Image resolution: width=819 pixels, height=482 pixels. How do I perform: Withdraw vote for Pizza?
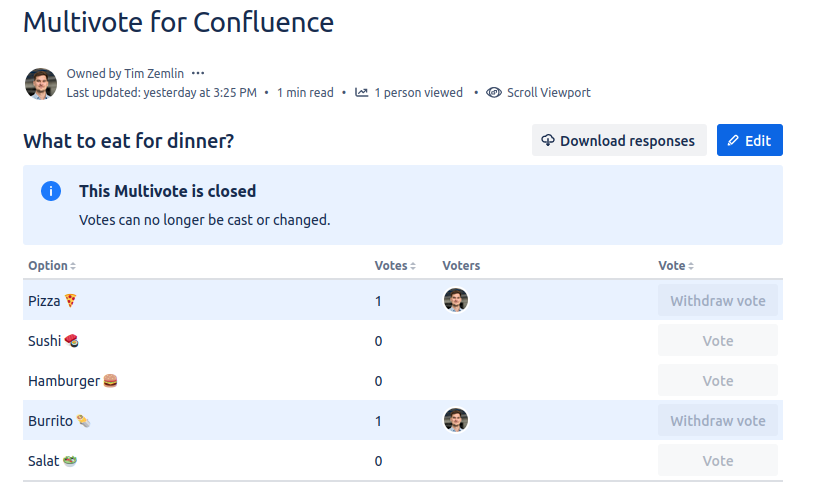[717, 301]
